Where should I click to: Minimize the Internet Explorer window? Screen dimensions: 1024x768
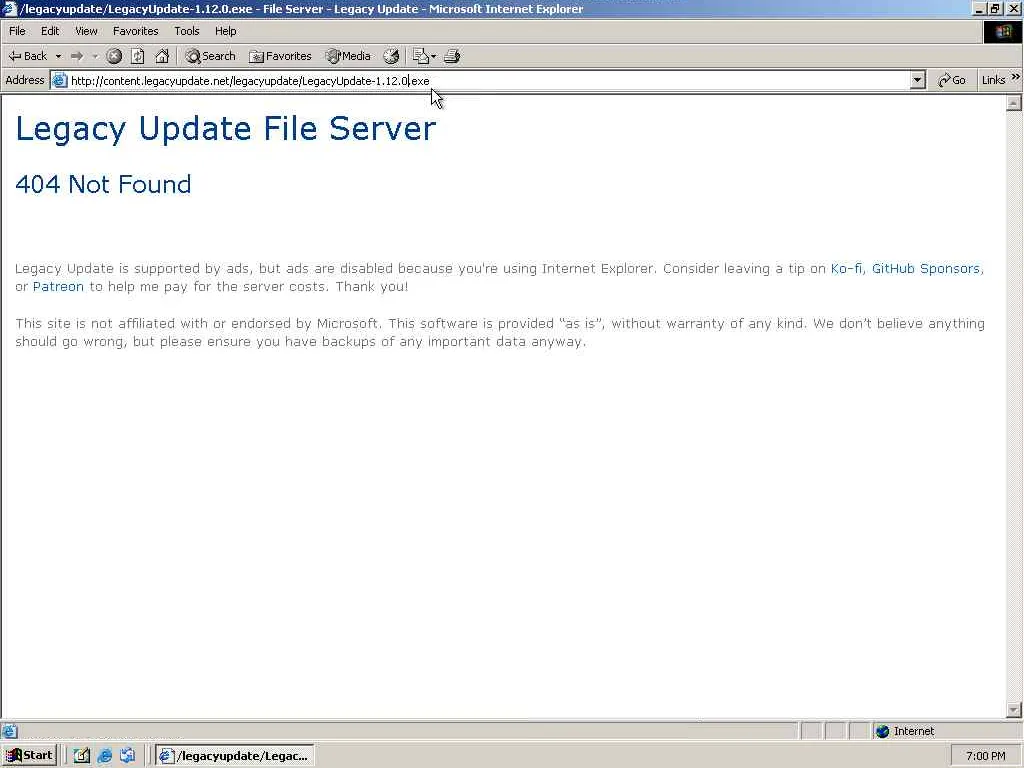[979, 8]
